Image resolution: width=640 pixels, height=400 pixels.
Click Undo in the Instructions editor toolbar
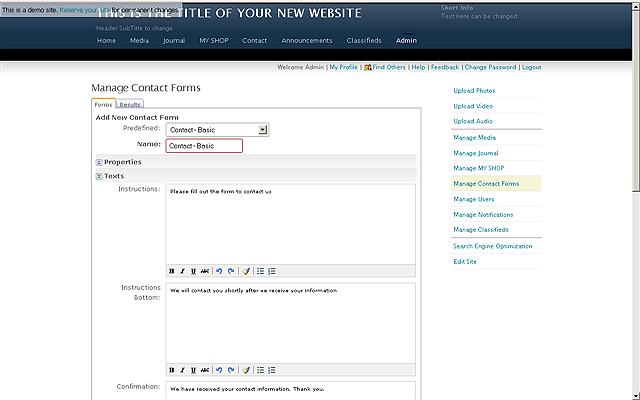coord(219,271)
